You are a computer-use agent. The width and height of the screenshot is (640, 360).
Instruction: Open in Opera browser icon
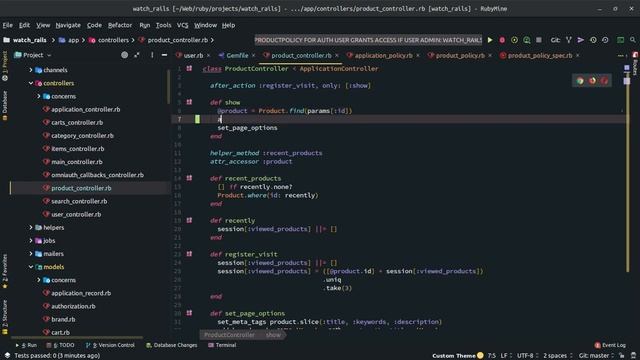(x=604, y=81)
